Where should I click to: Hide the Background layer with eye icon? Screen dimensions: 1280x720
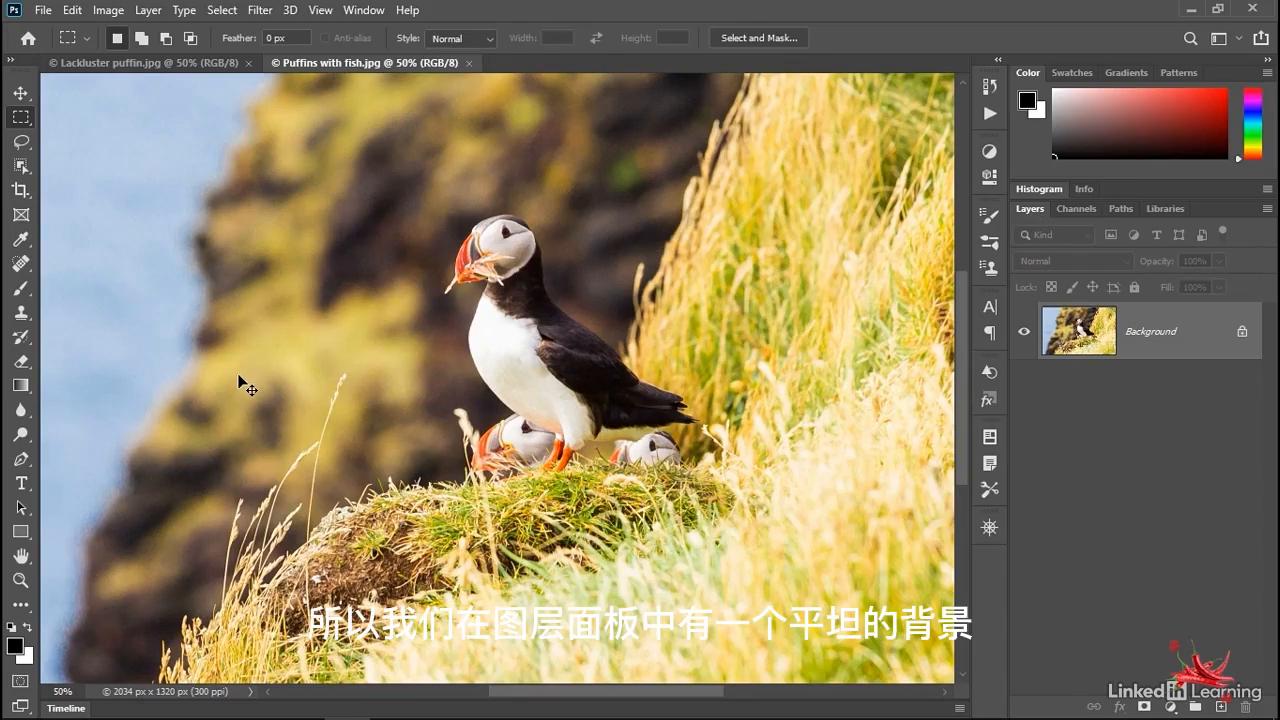[x=1024, y=332]
